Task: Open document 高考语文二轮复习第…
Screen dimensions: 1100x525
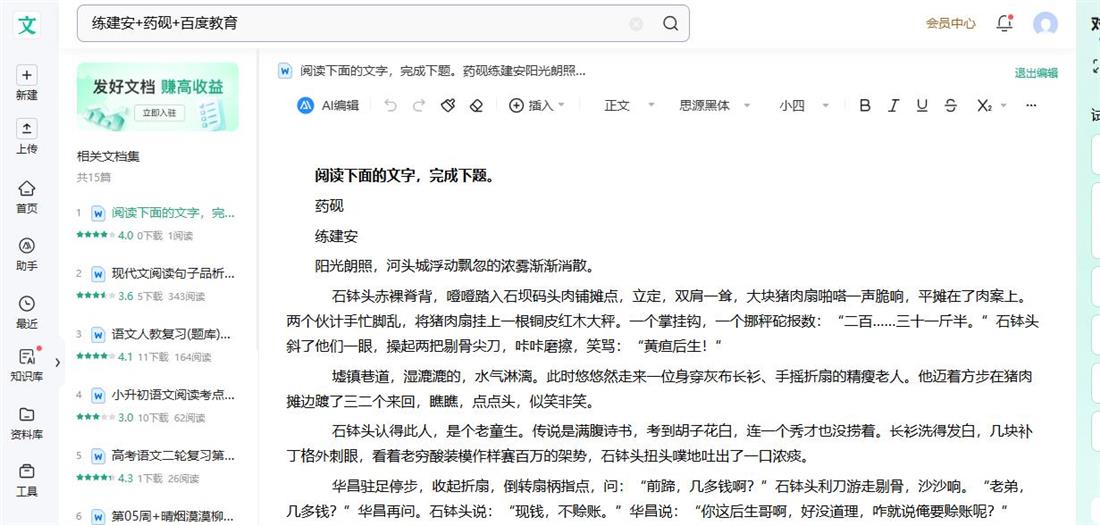Action: tap(173, 456)
